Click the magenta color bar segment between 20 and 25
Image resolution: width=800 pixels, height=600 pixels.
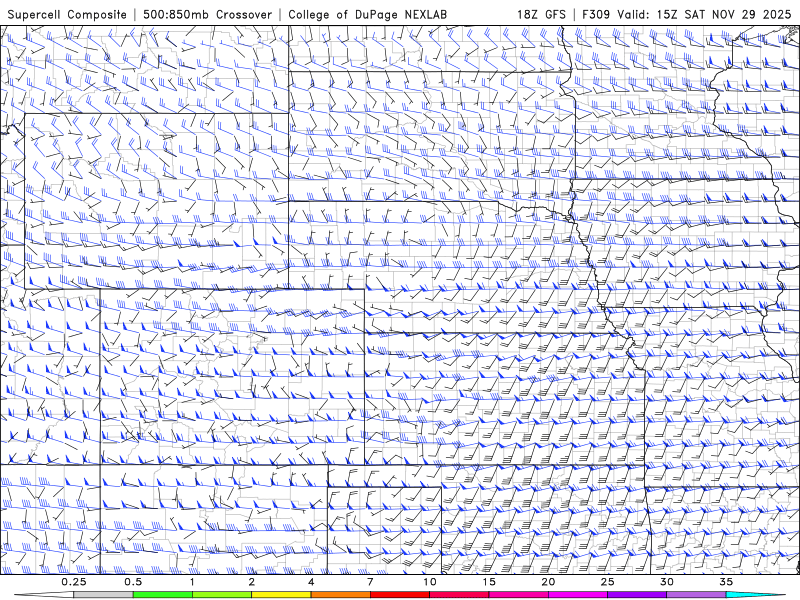point(578,595)
